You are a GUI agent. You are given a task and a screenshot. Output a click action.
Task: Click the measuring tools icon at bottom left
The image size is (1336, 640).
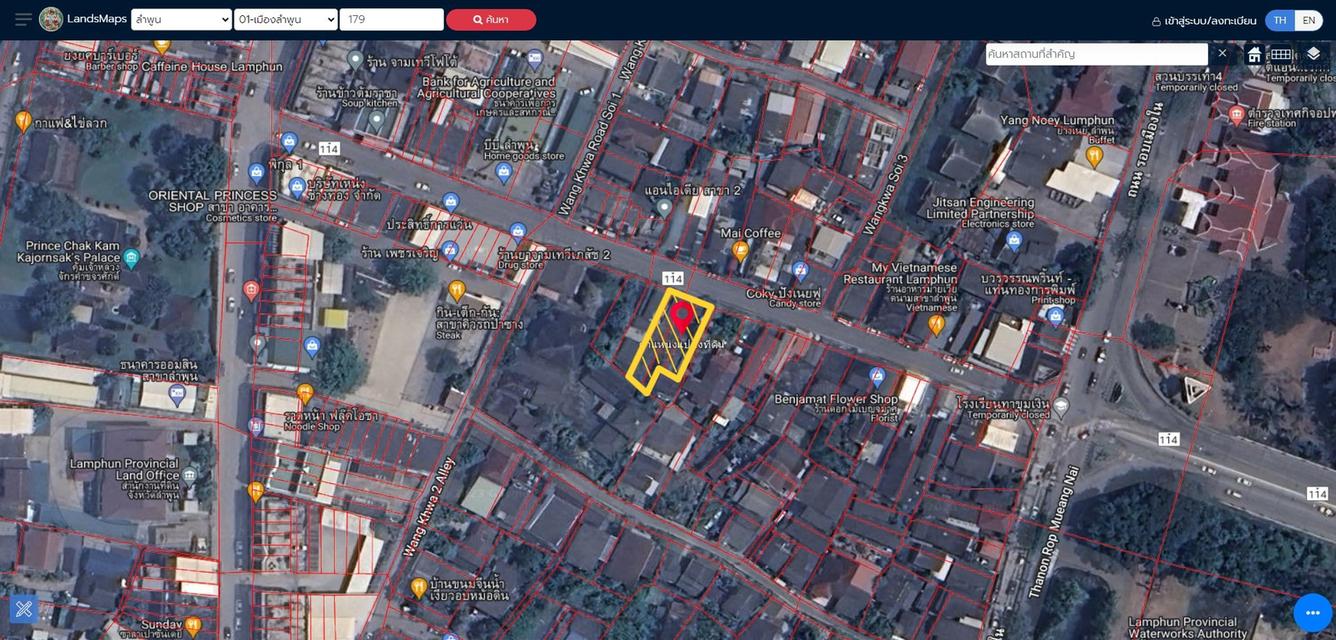[x=24, y=608]
